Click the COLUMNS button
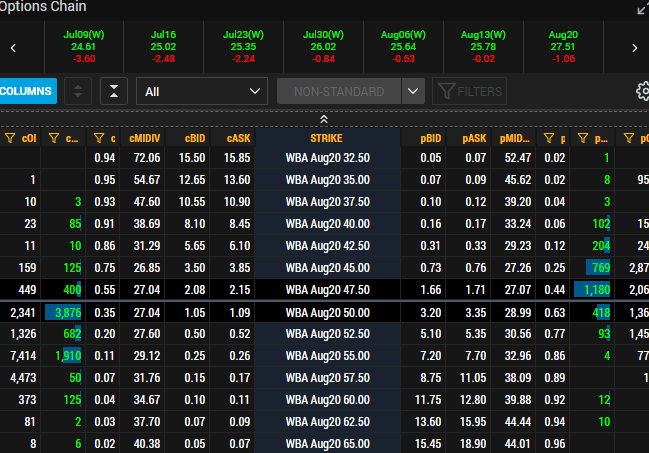 click(x=27, y=91)
